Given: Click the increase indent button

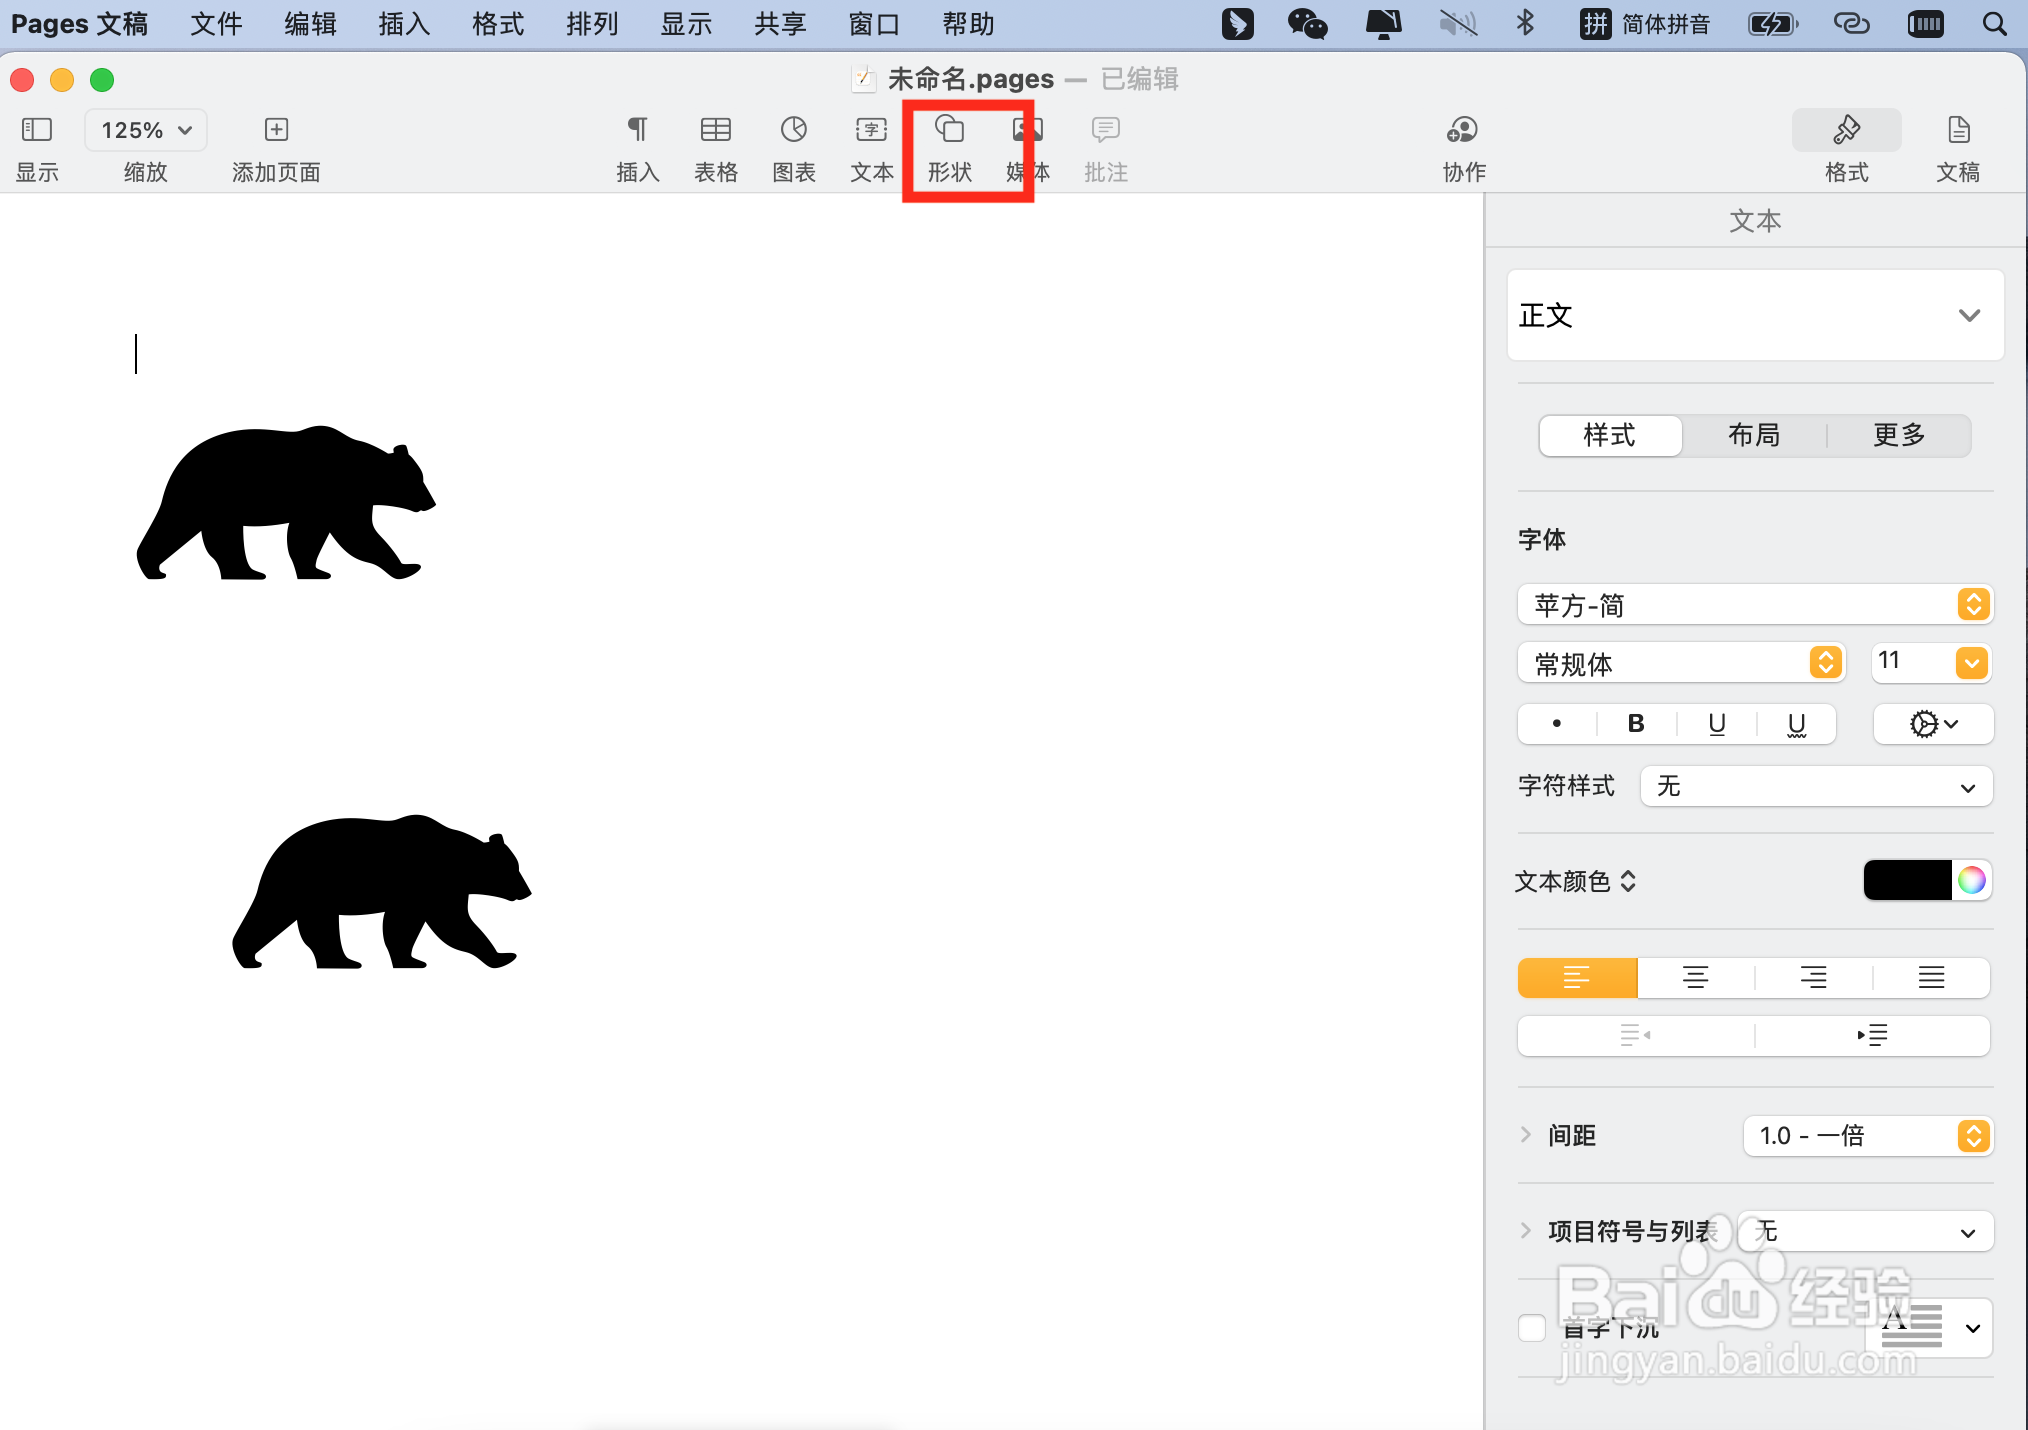Looking at the screenshot, I should pos(1872,1035).
